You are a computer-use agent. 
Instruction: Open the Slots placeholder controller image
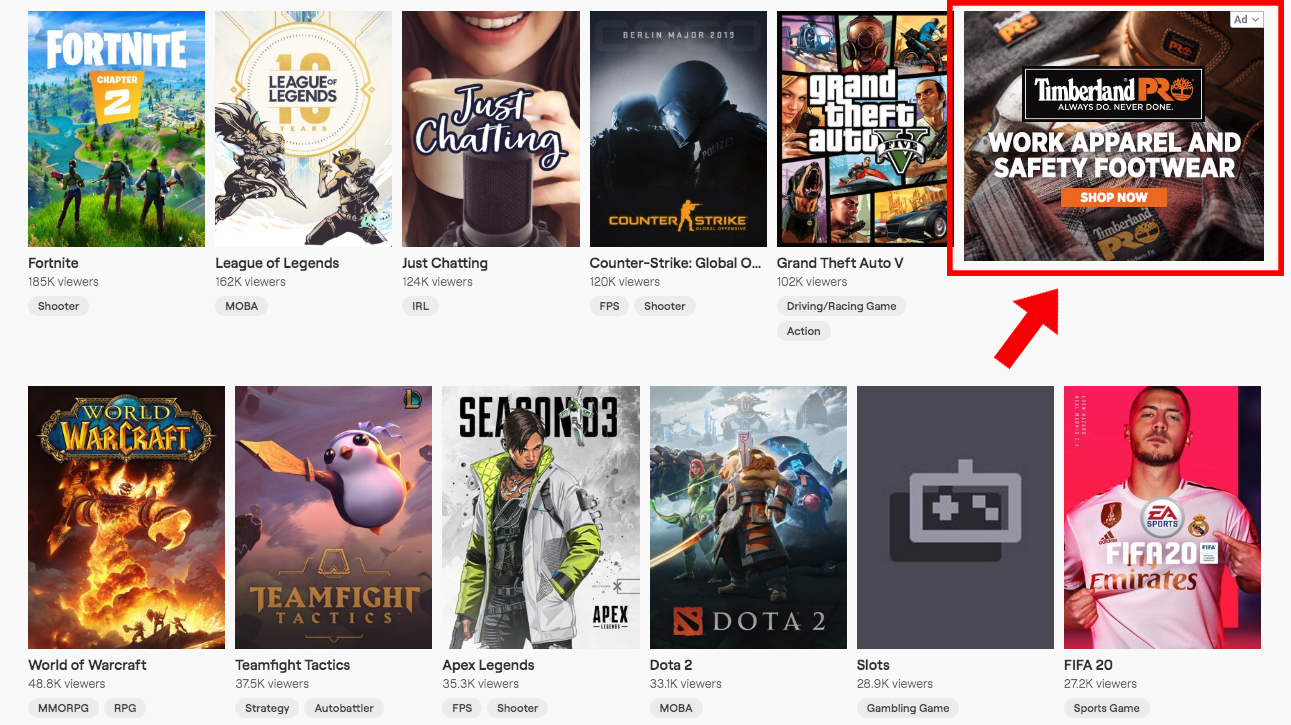pyautogui.click(x=955, y=518)
